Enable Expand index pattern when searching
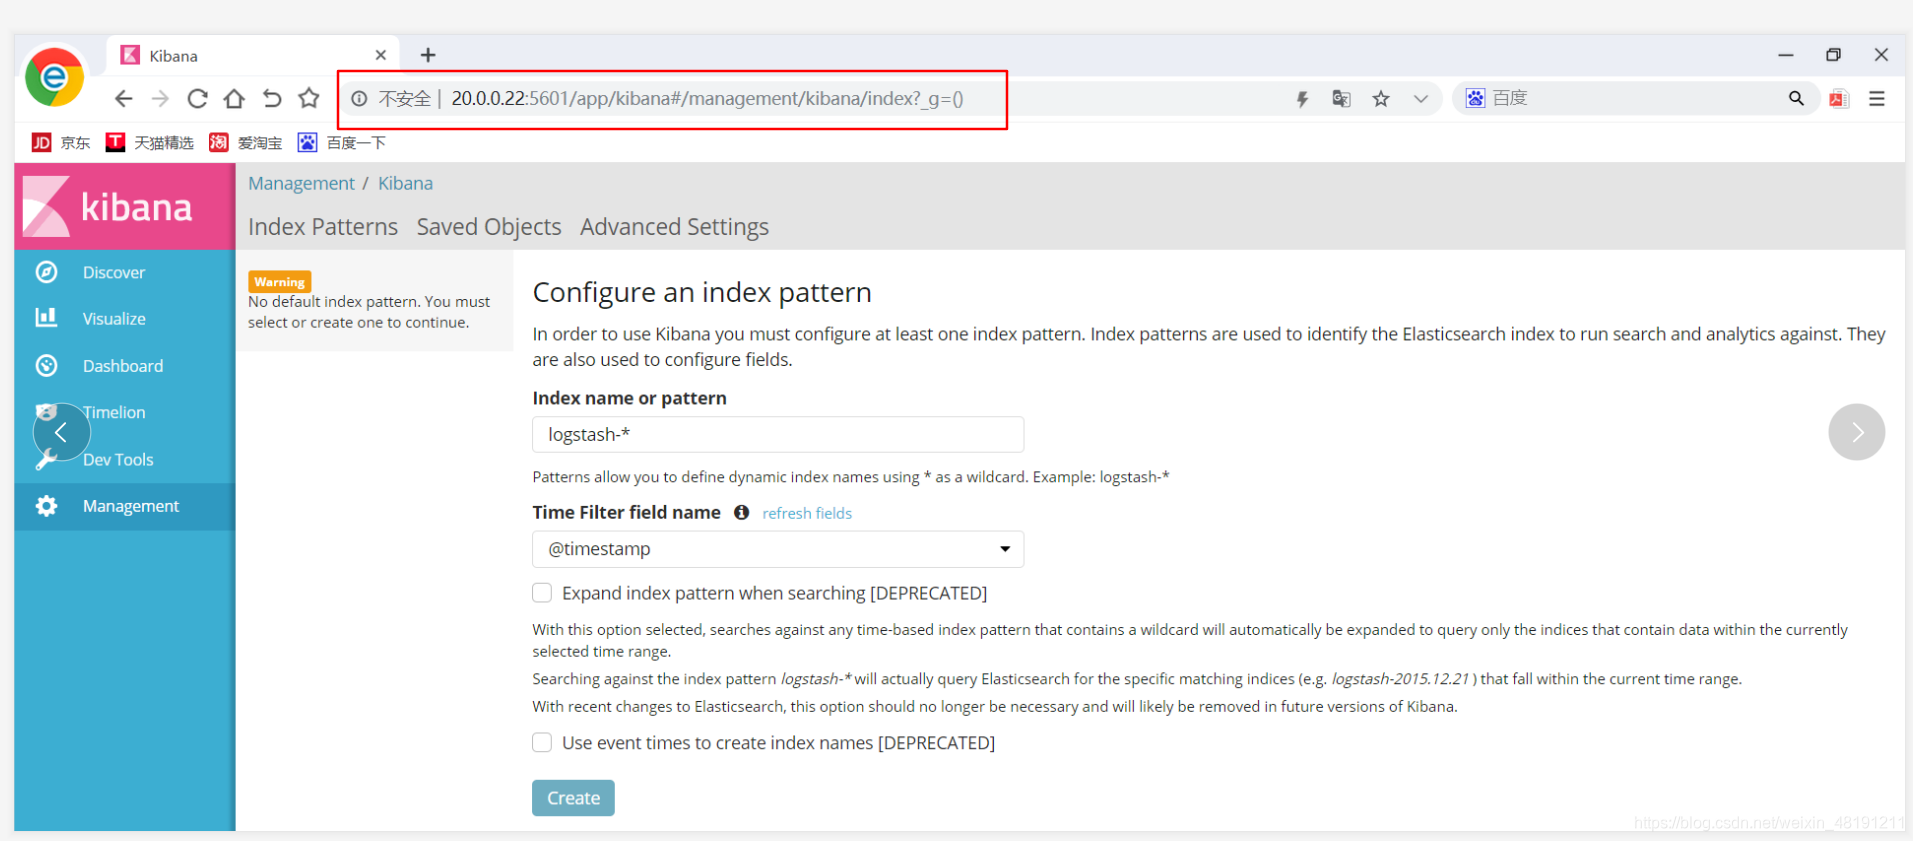This screenshot has width=1913, height=841. pos(542,593)
